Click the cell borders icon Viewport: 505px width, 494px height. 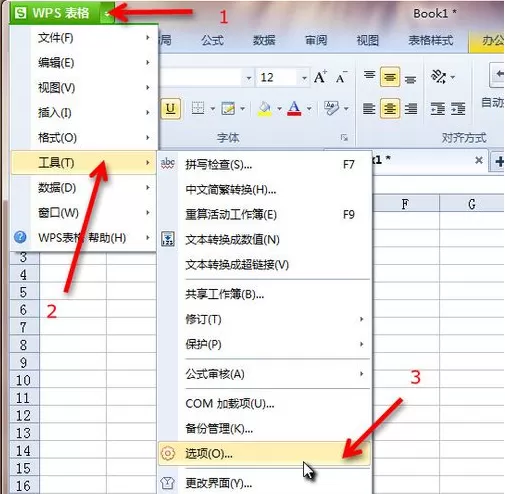[x=198, y=108]
